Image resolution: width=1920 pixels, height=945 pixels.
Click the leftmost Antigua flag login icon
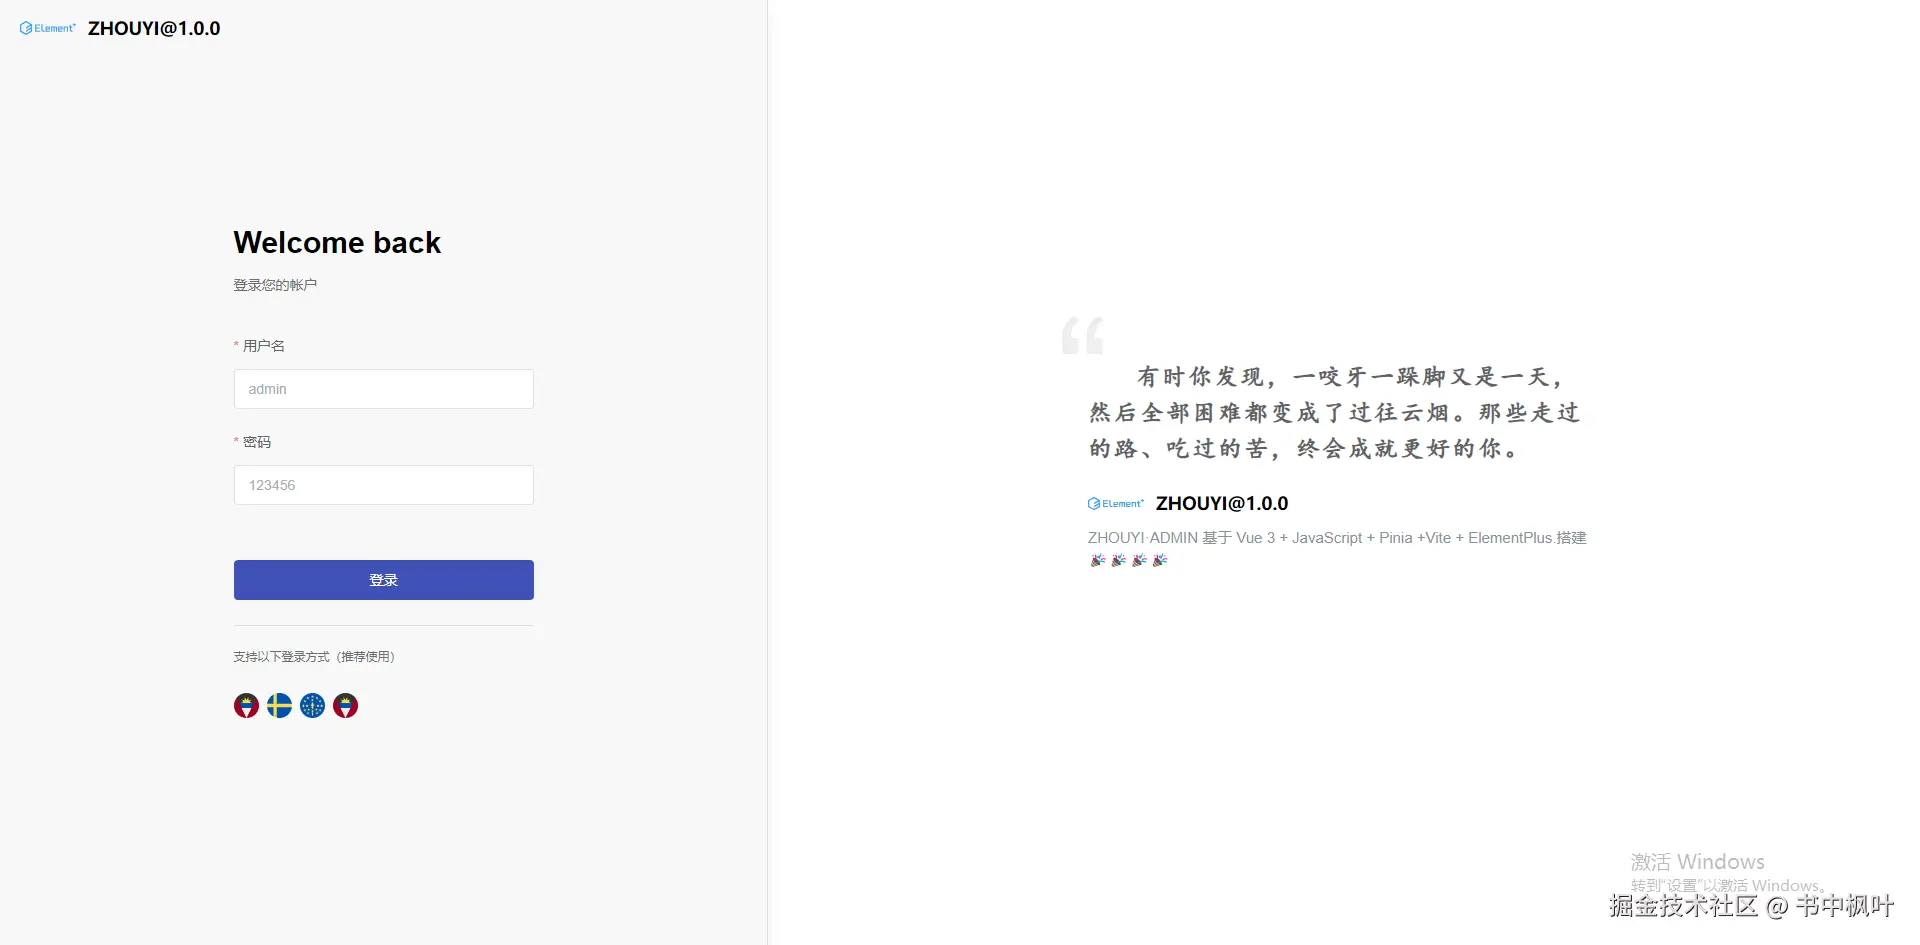coord(246,706)
